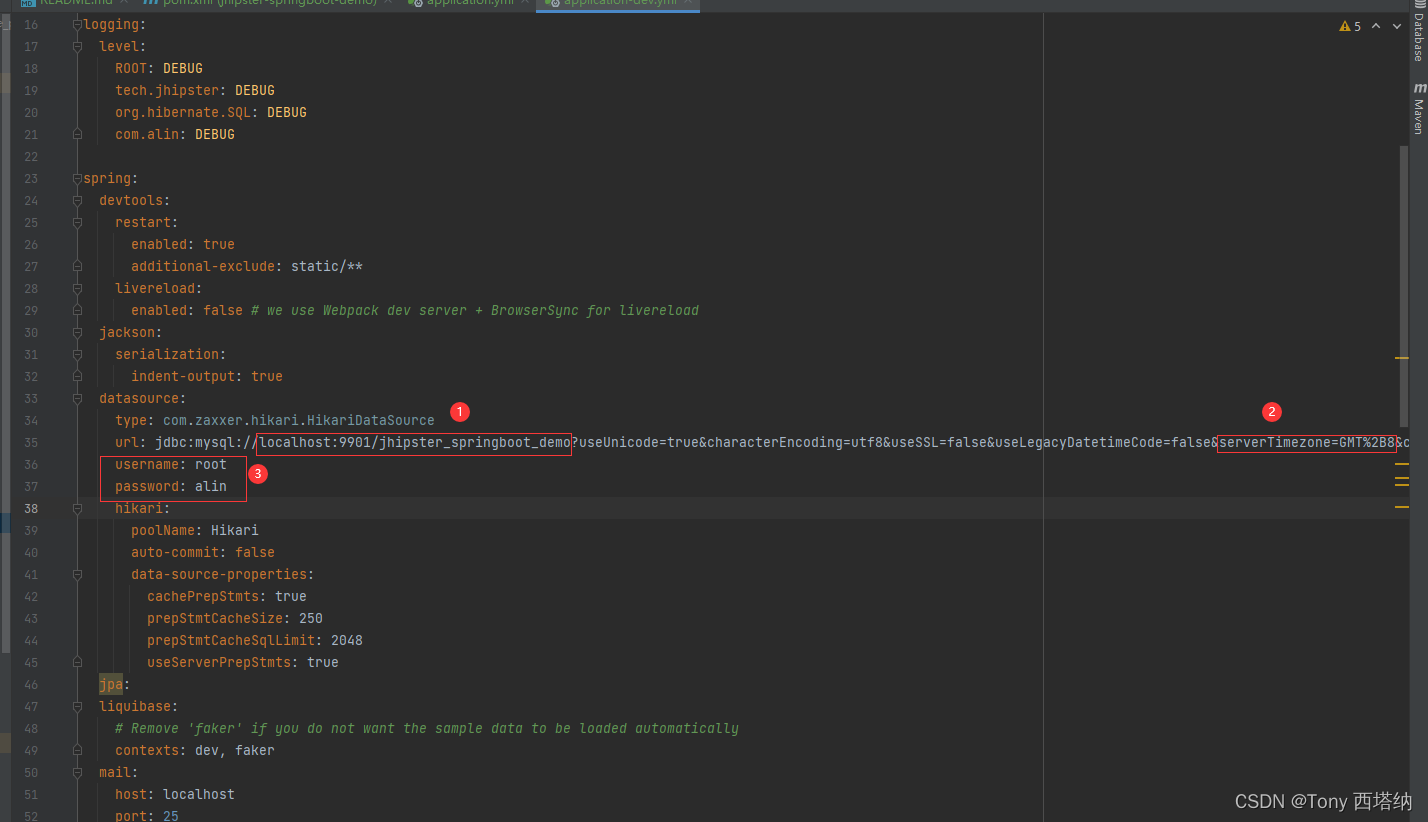This screenshot has width=1428, height=822.
Task: Click line number 38 in gutter
Action: [30, 509]
